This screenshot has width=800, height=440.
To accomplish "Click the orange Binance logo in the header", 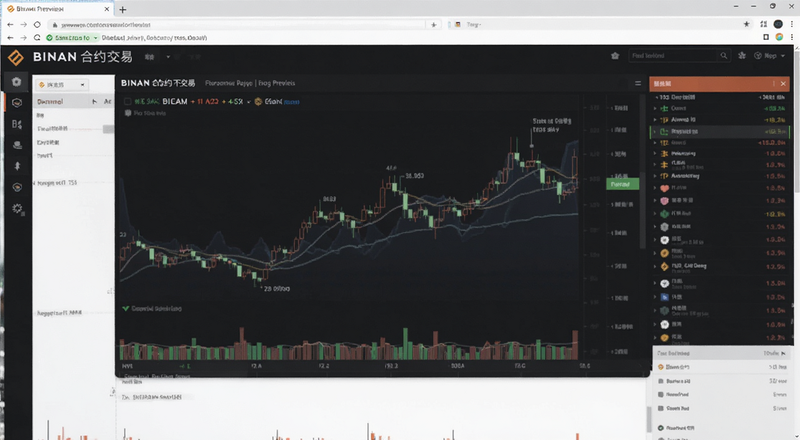I will point(15,57).
